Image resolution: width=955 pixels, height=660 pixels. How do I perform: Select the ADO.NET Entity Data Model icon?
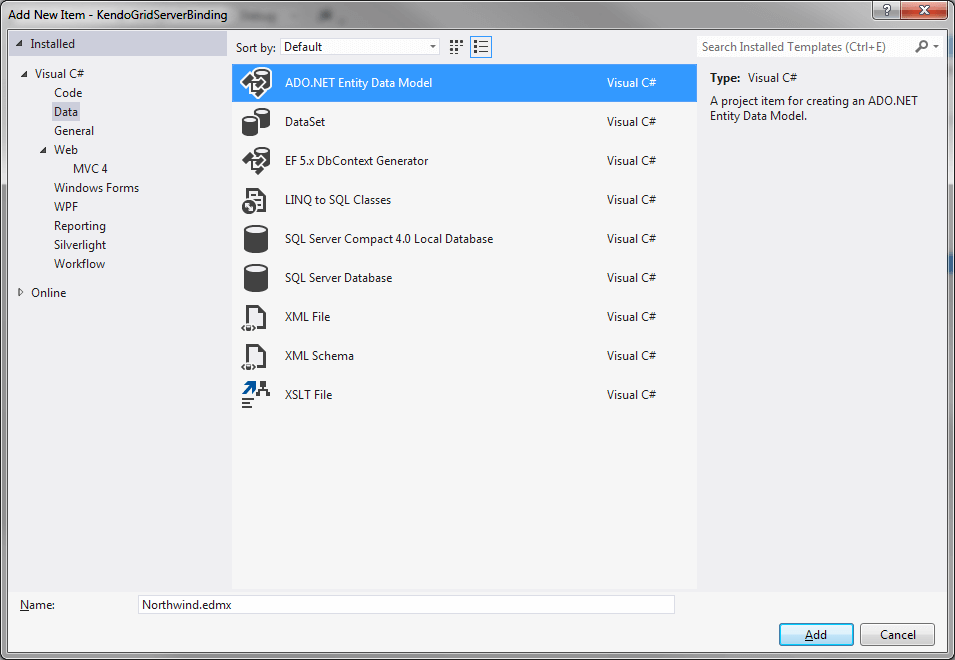(256, 84)
